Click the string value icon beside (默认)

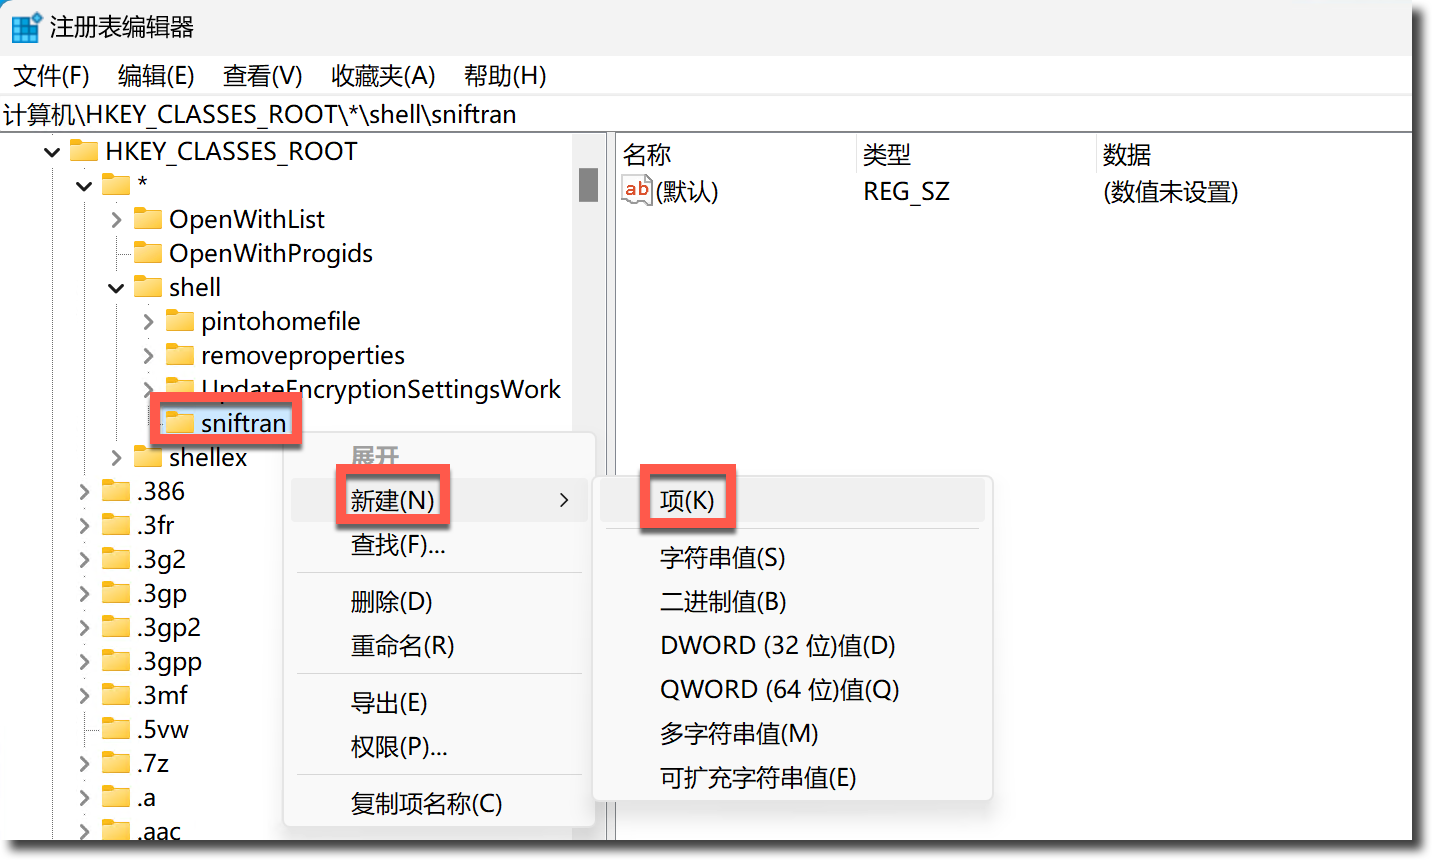(636, 190)
